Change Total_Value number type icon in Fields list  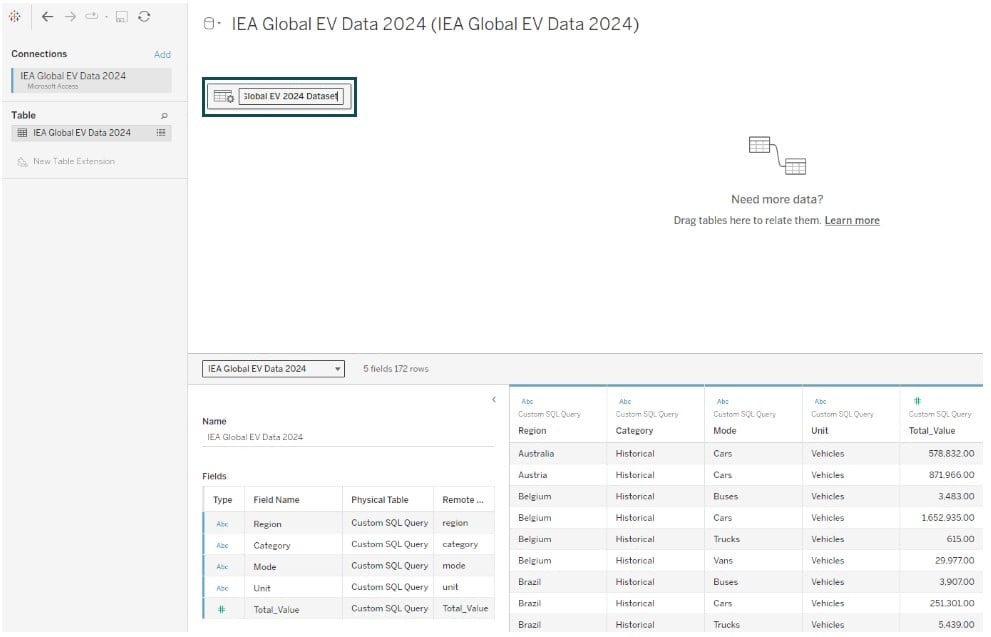tap(221, 610)
